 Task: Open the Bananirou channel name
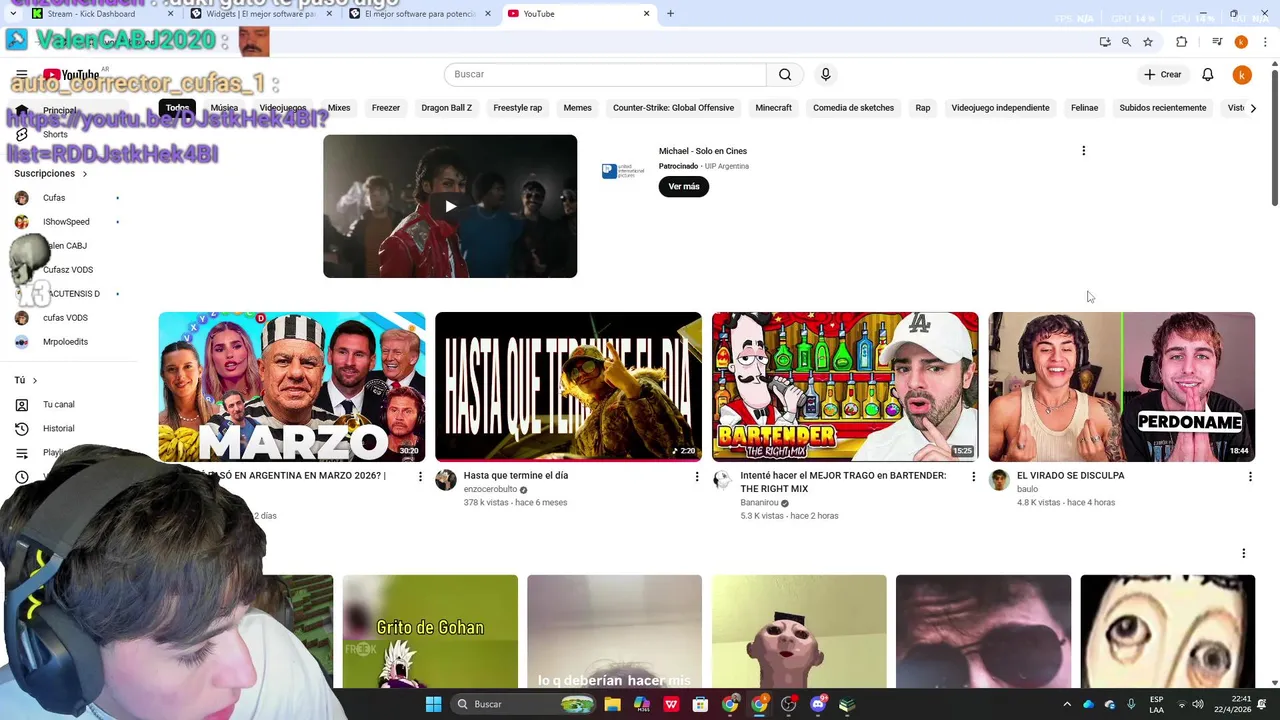pyautogui.click(x=759, y=503)
